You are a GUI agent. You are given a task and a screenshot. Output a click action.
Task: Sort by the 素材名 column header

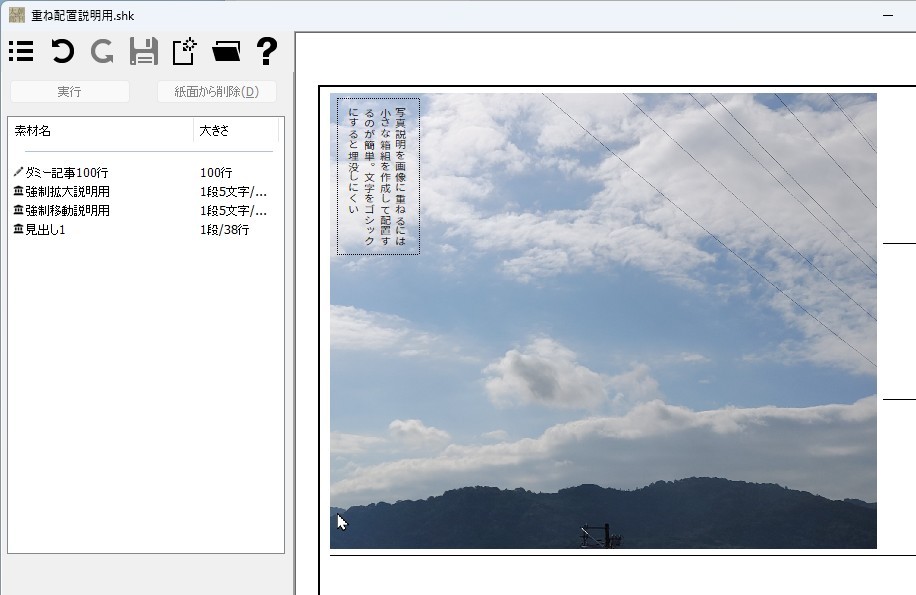click(100, 131)
